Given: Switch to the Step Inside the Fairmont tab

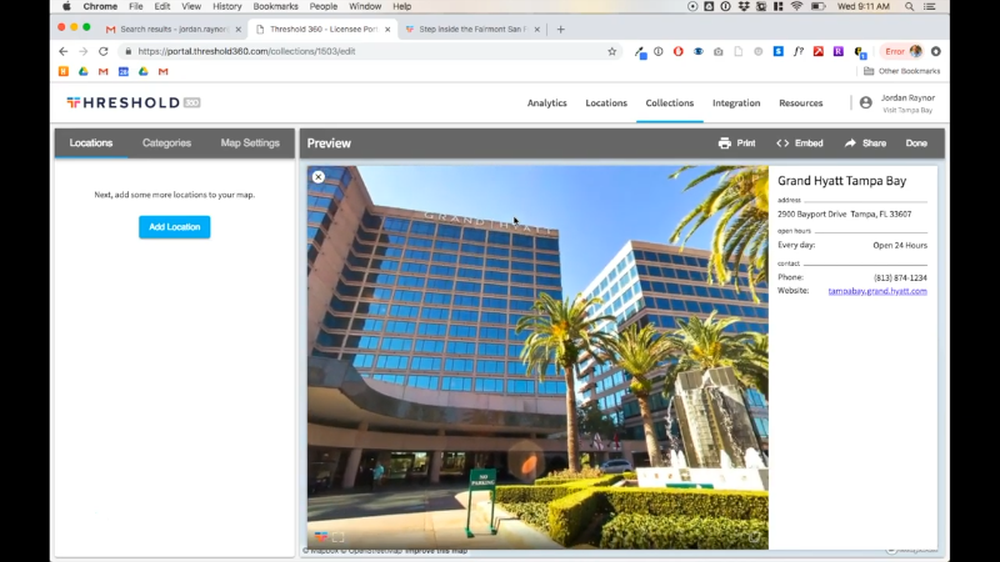Looking at the screenshot, I should [x=472, y=29].
